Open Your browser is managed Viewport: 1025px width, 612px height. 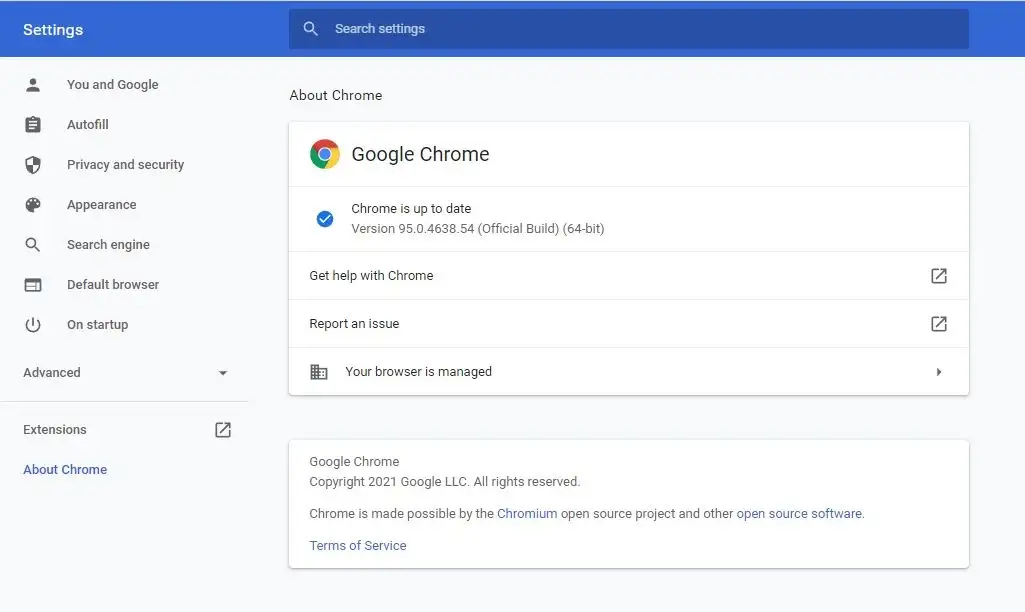628,371
